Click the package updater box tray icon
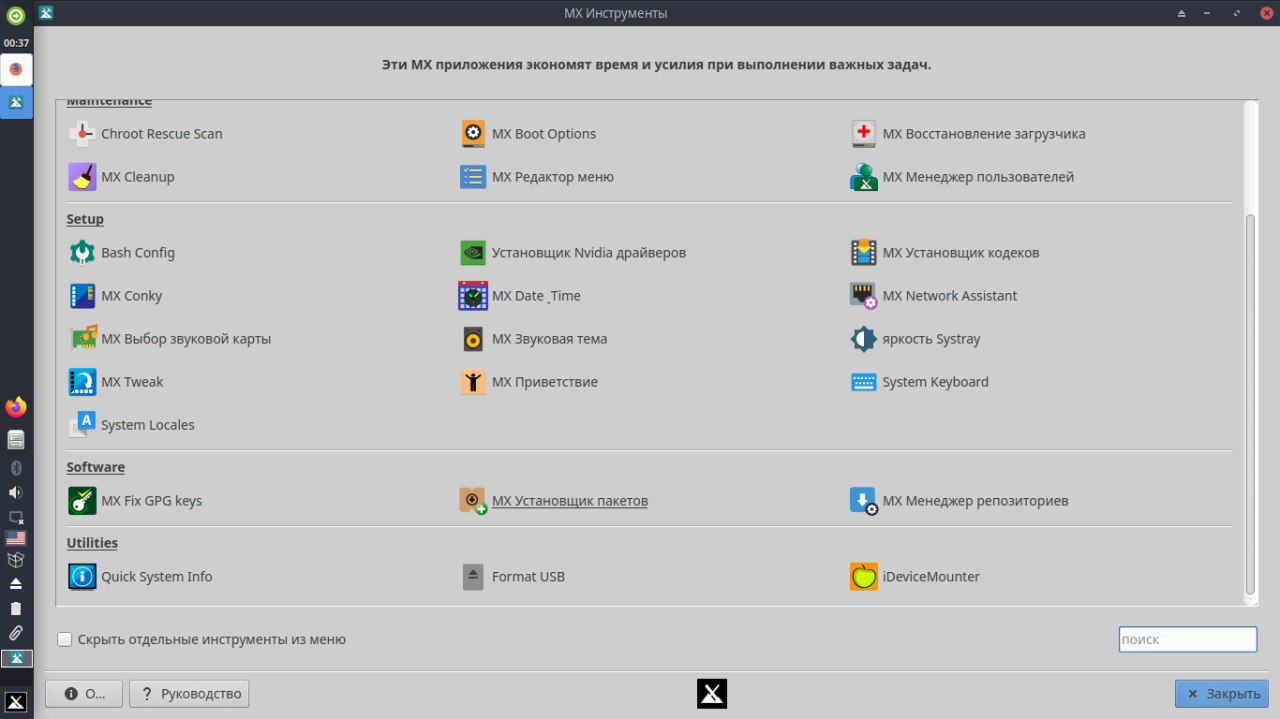The height and width of the screenshot is (719, 1280). pyautogui.click(x=16, y=560)
